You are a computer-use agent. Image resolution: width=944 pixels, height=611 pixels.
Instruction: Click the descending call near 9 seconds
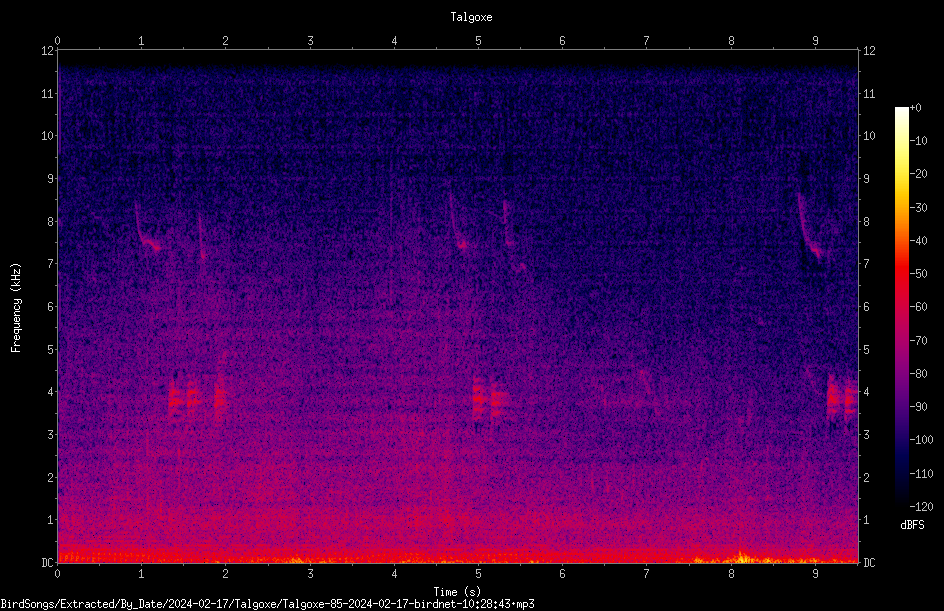click(810, 226)
